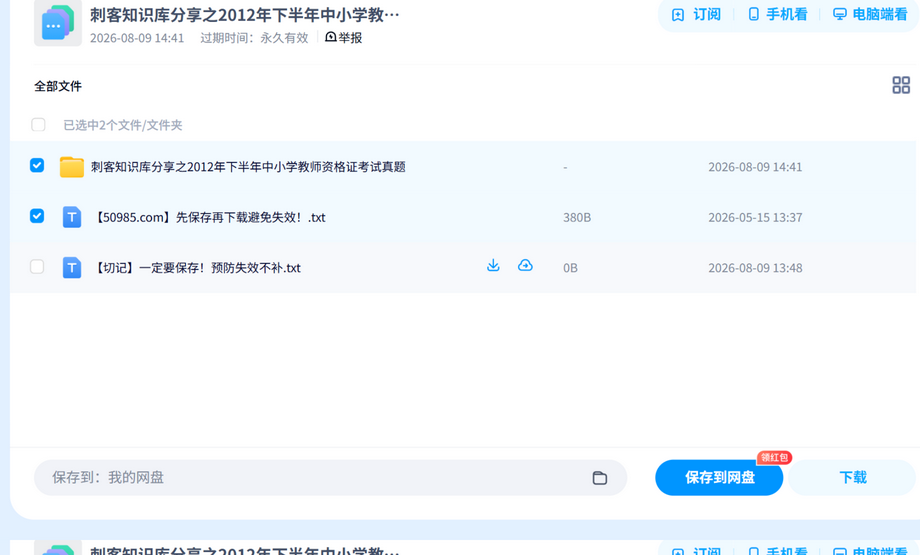Image resolution: width=920 pixels, height=555 pixels.
Task: Click 电脑端看 to view on desktop client
Action: click(x=870, y=15)
